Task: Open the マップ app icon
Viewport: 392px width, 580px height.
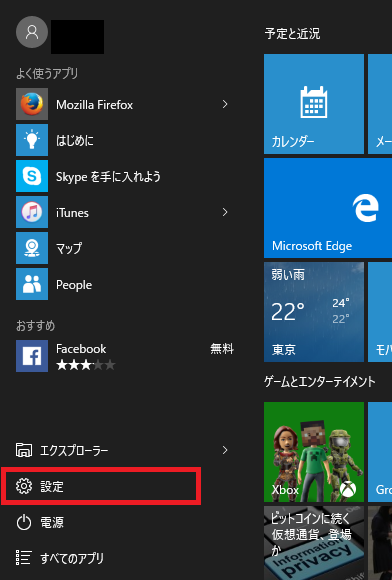Action: (x=32, y=248)
